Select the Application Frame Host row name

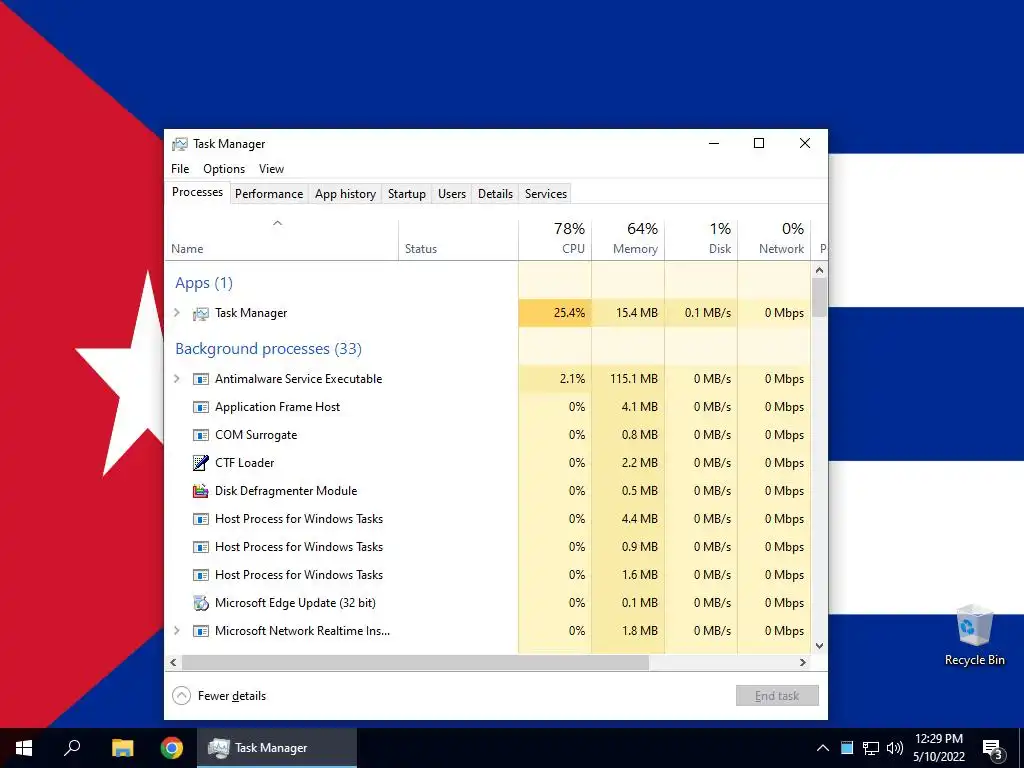point(278,408)
